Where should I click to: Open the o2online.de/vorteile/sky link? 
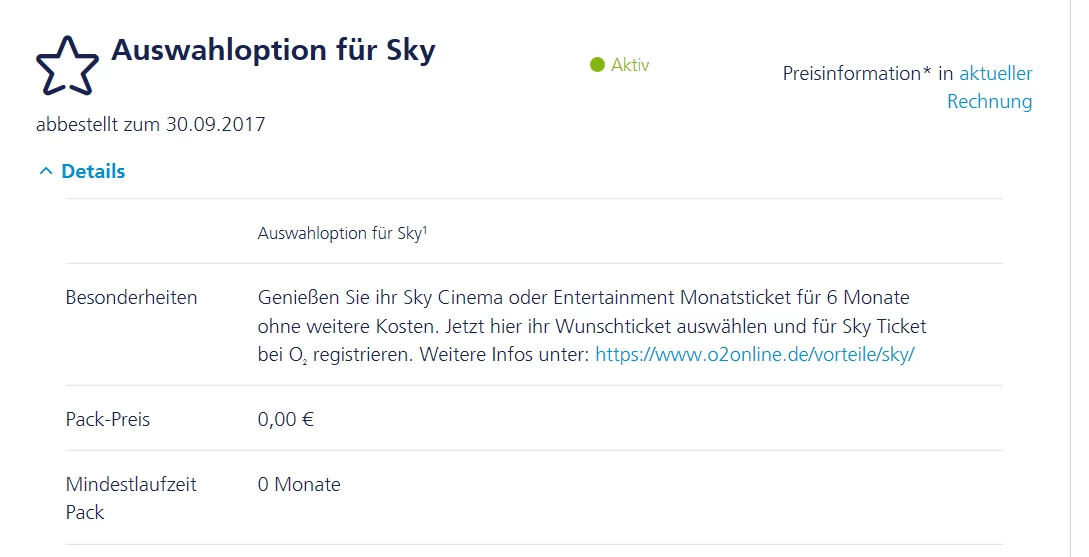pos(754,354)
